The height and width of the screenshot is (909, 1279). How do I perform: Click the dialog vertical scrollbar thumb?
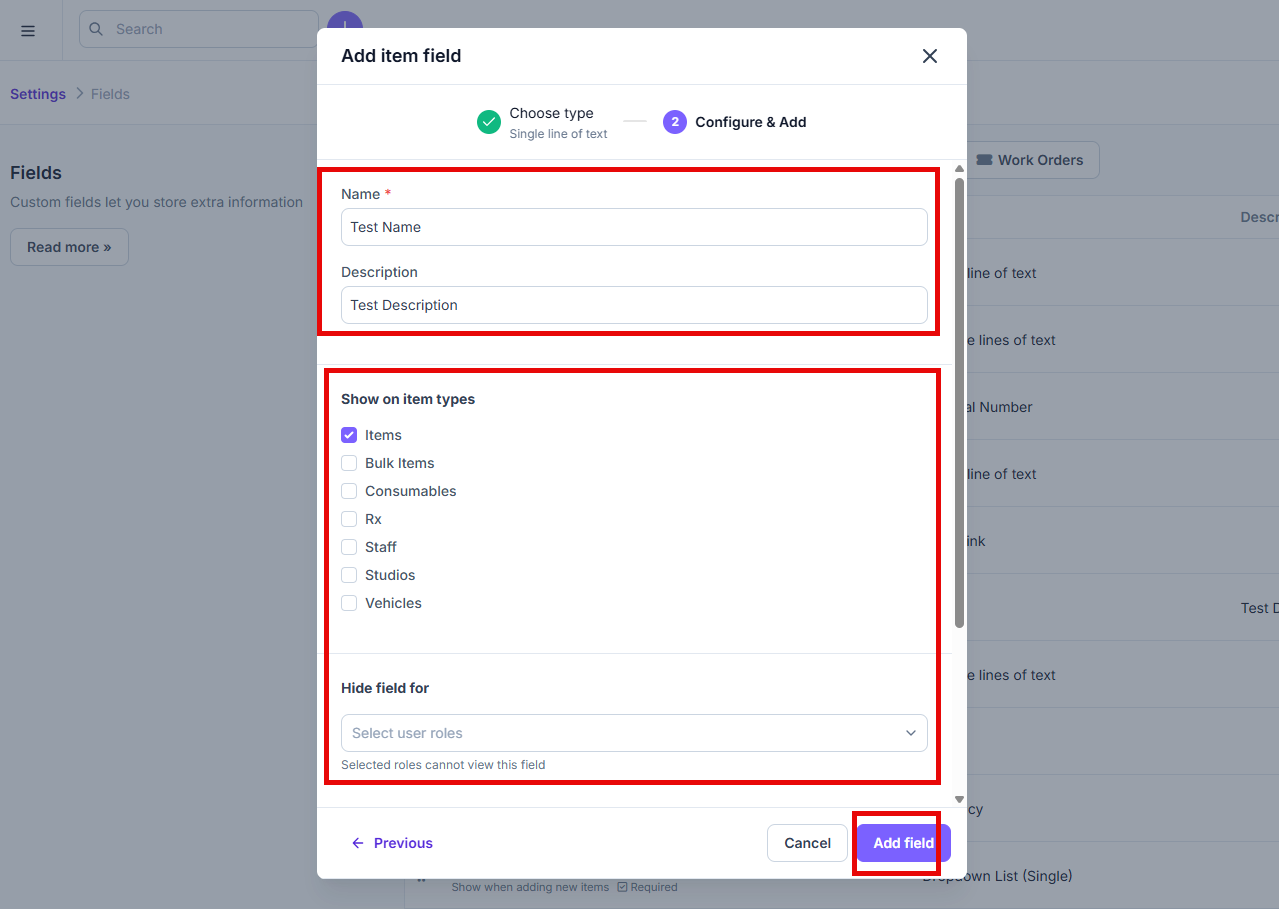960,403
